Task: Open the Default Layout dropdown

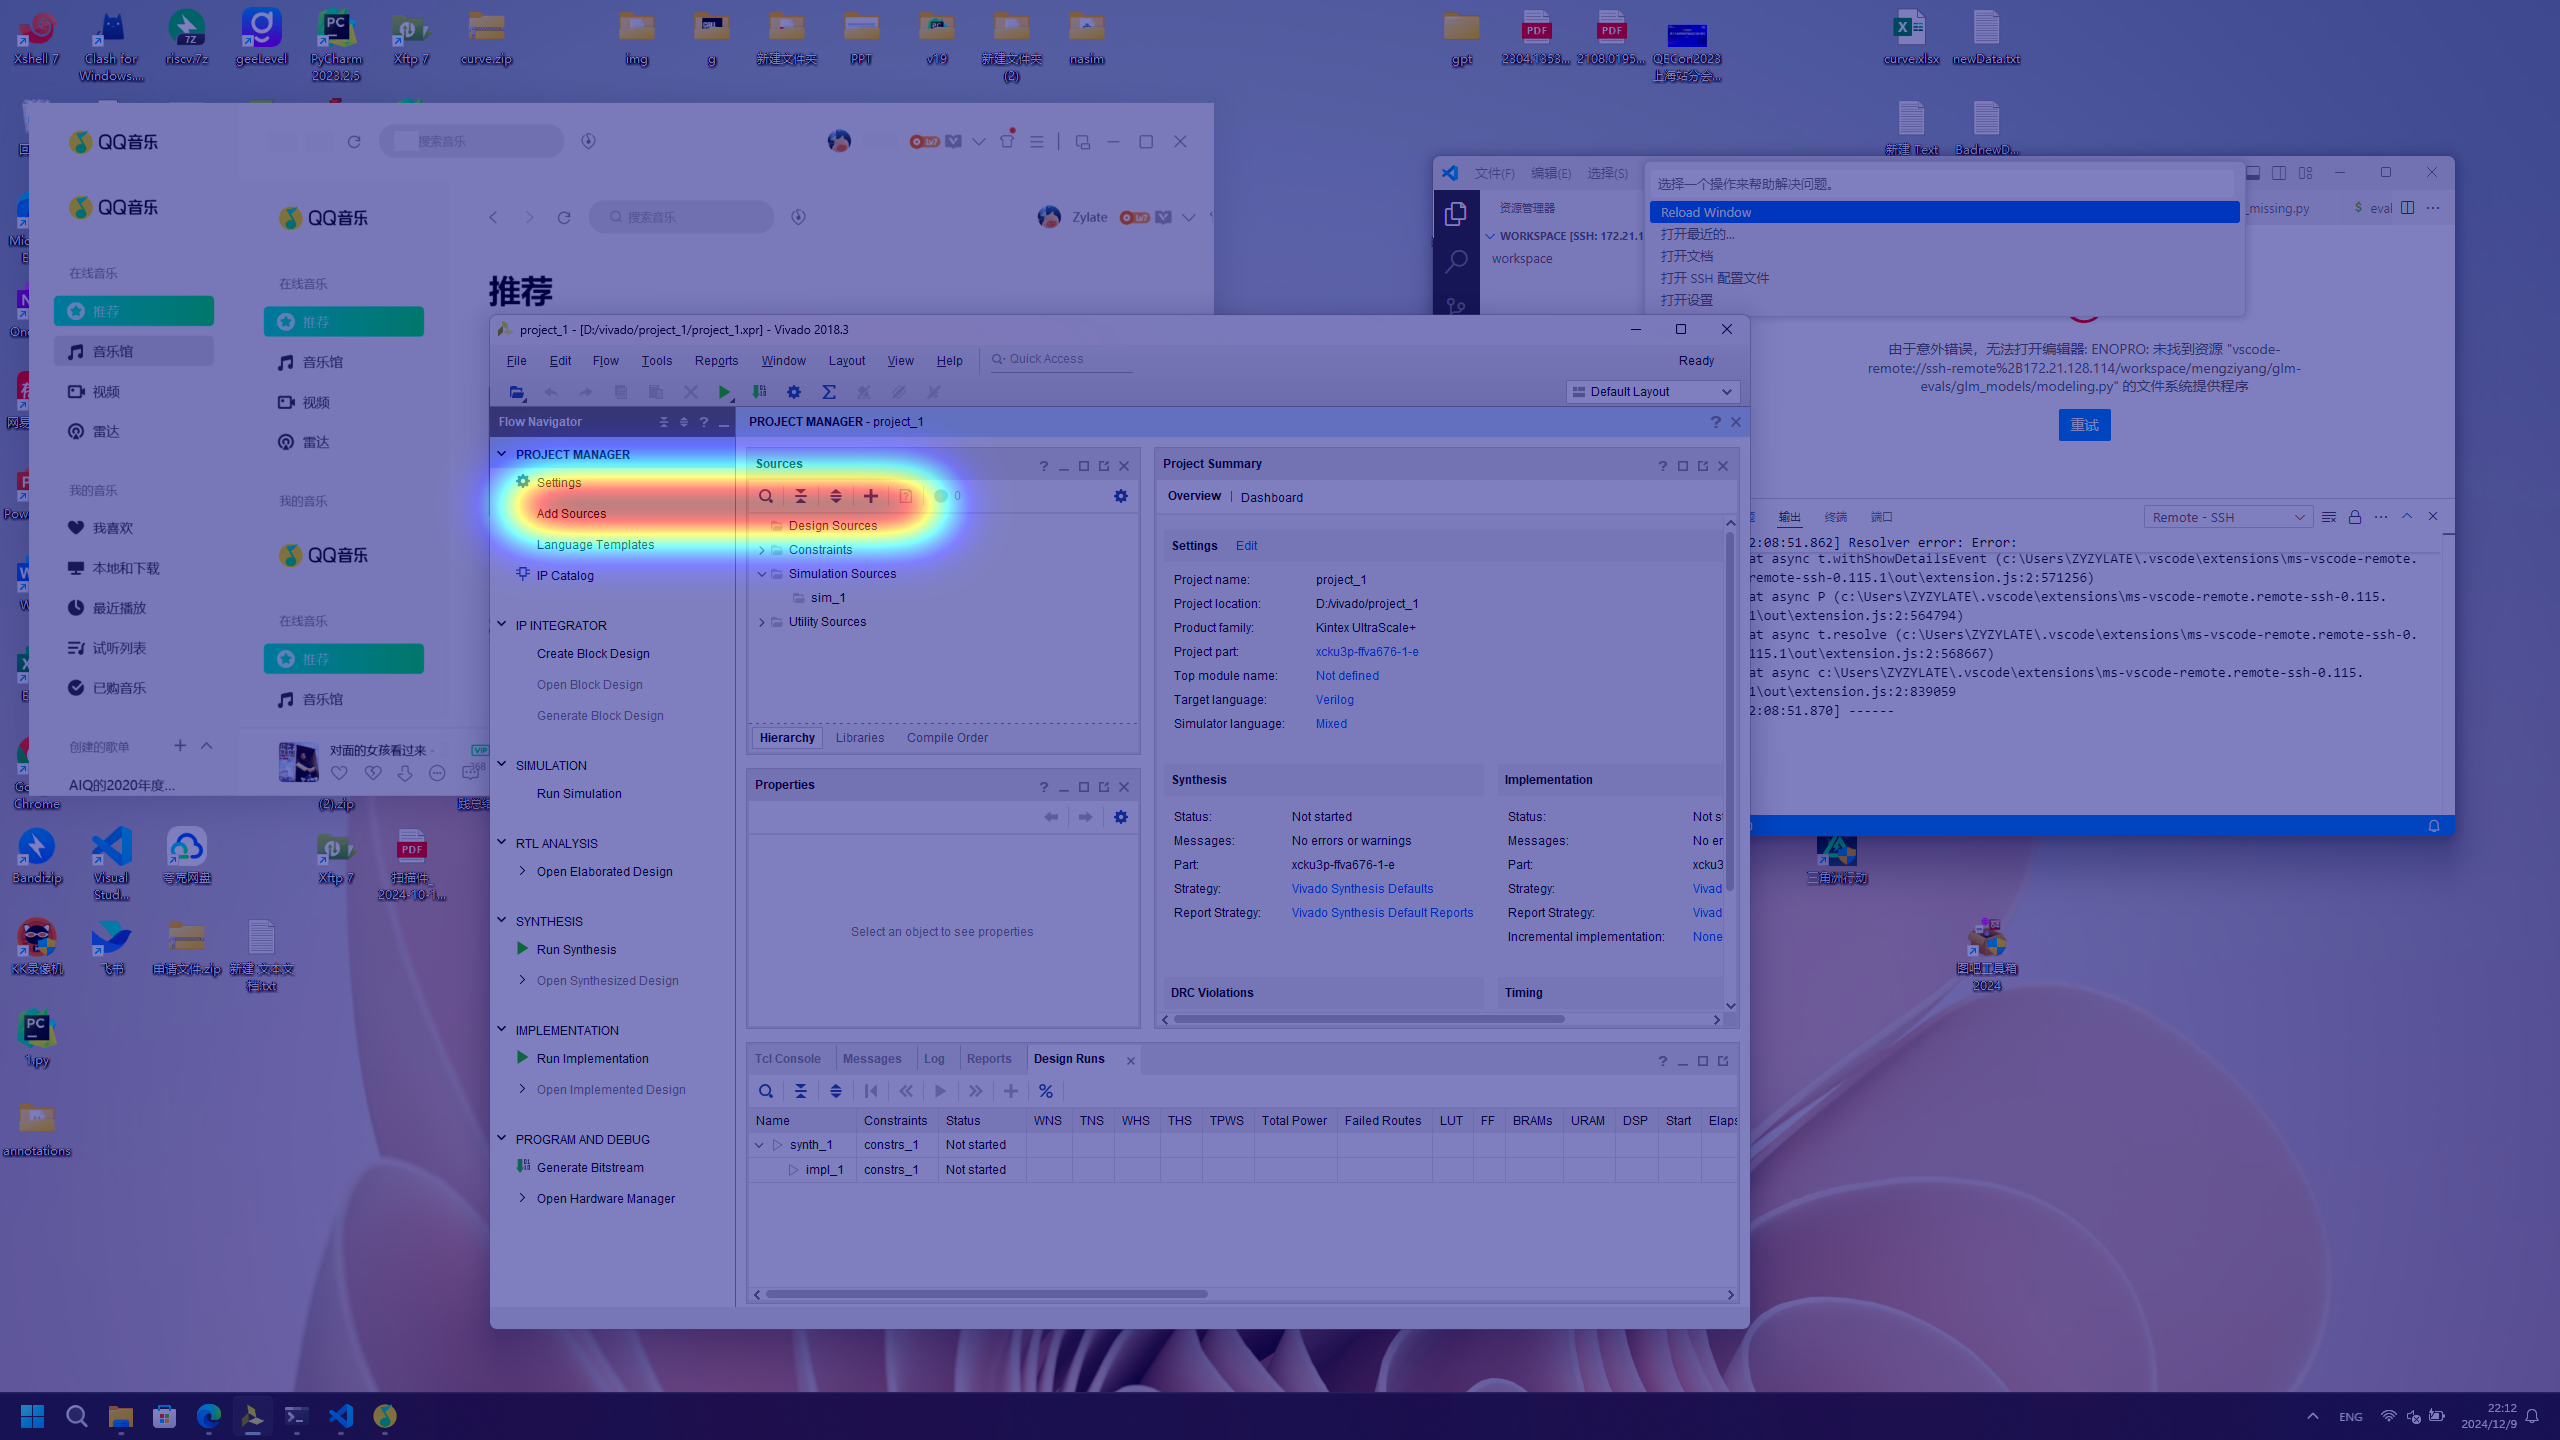Action: pyautogui.click(x=1654, y=392)
